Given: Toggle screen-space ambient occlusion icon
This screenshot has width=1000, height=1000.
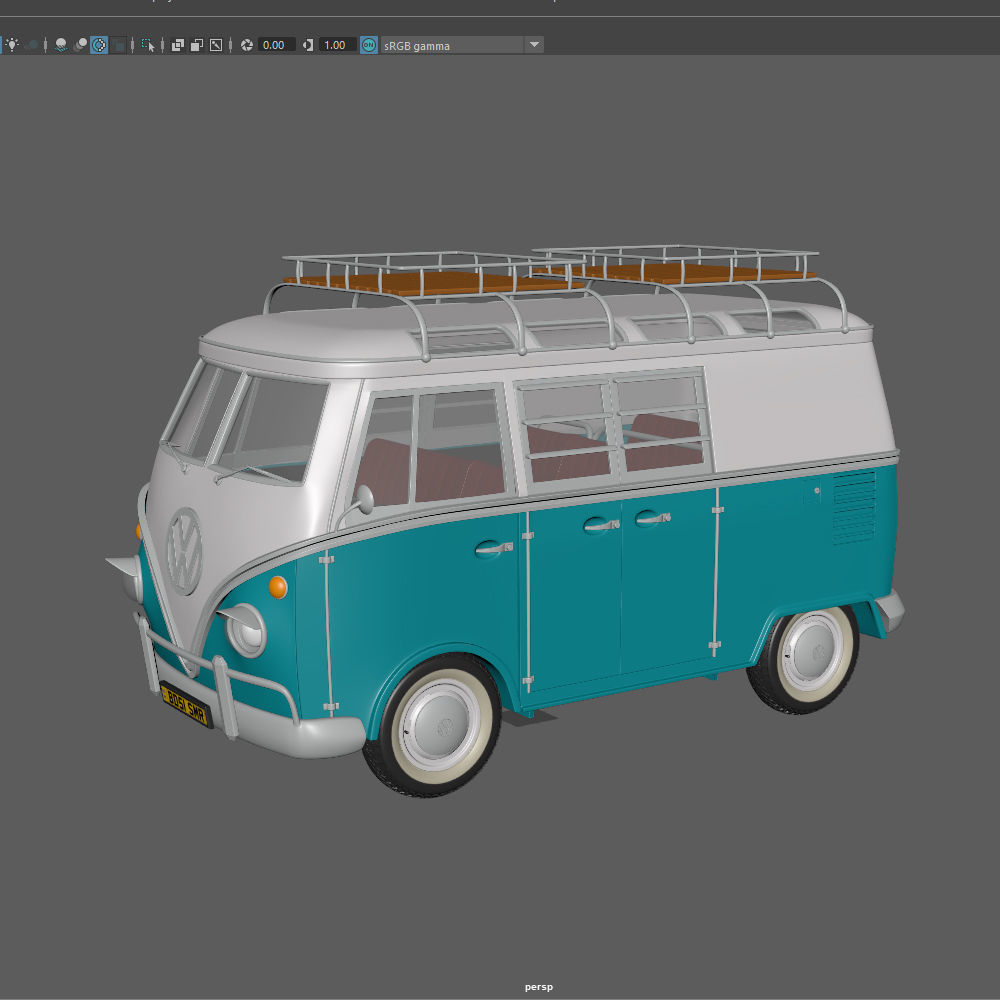Looking at the screenshot, I should tap(80, 44).
